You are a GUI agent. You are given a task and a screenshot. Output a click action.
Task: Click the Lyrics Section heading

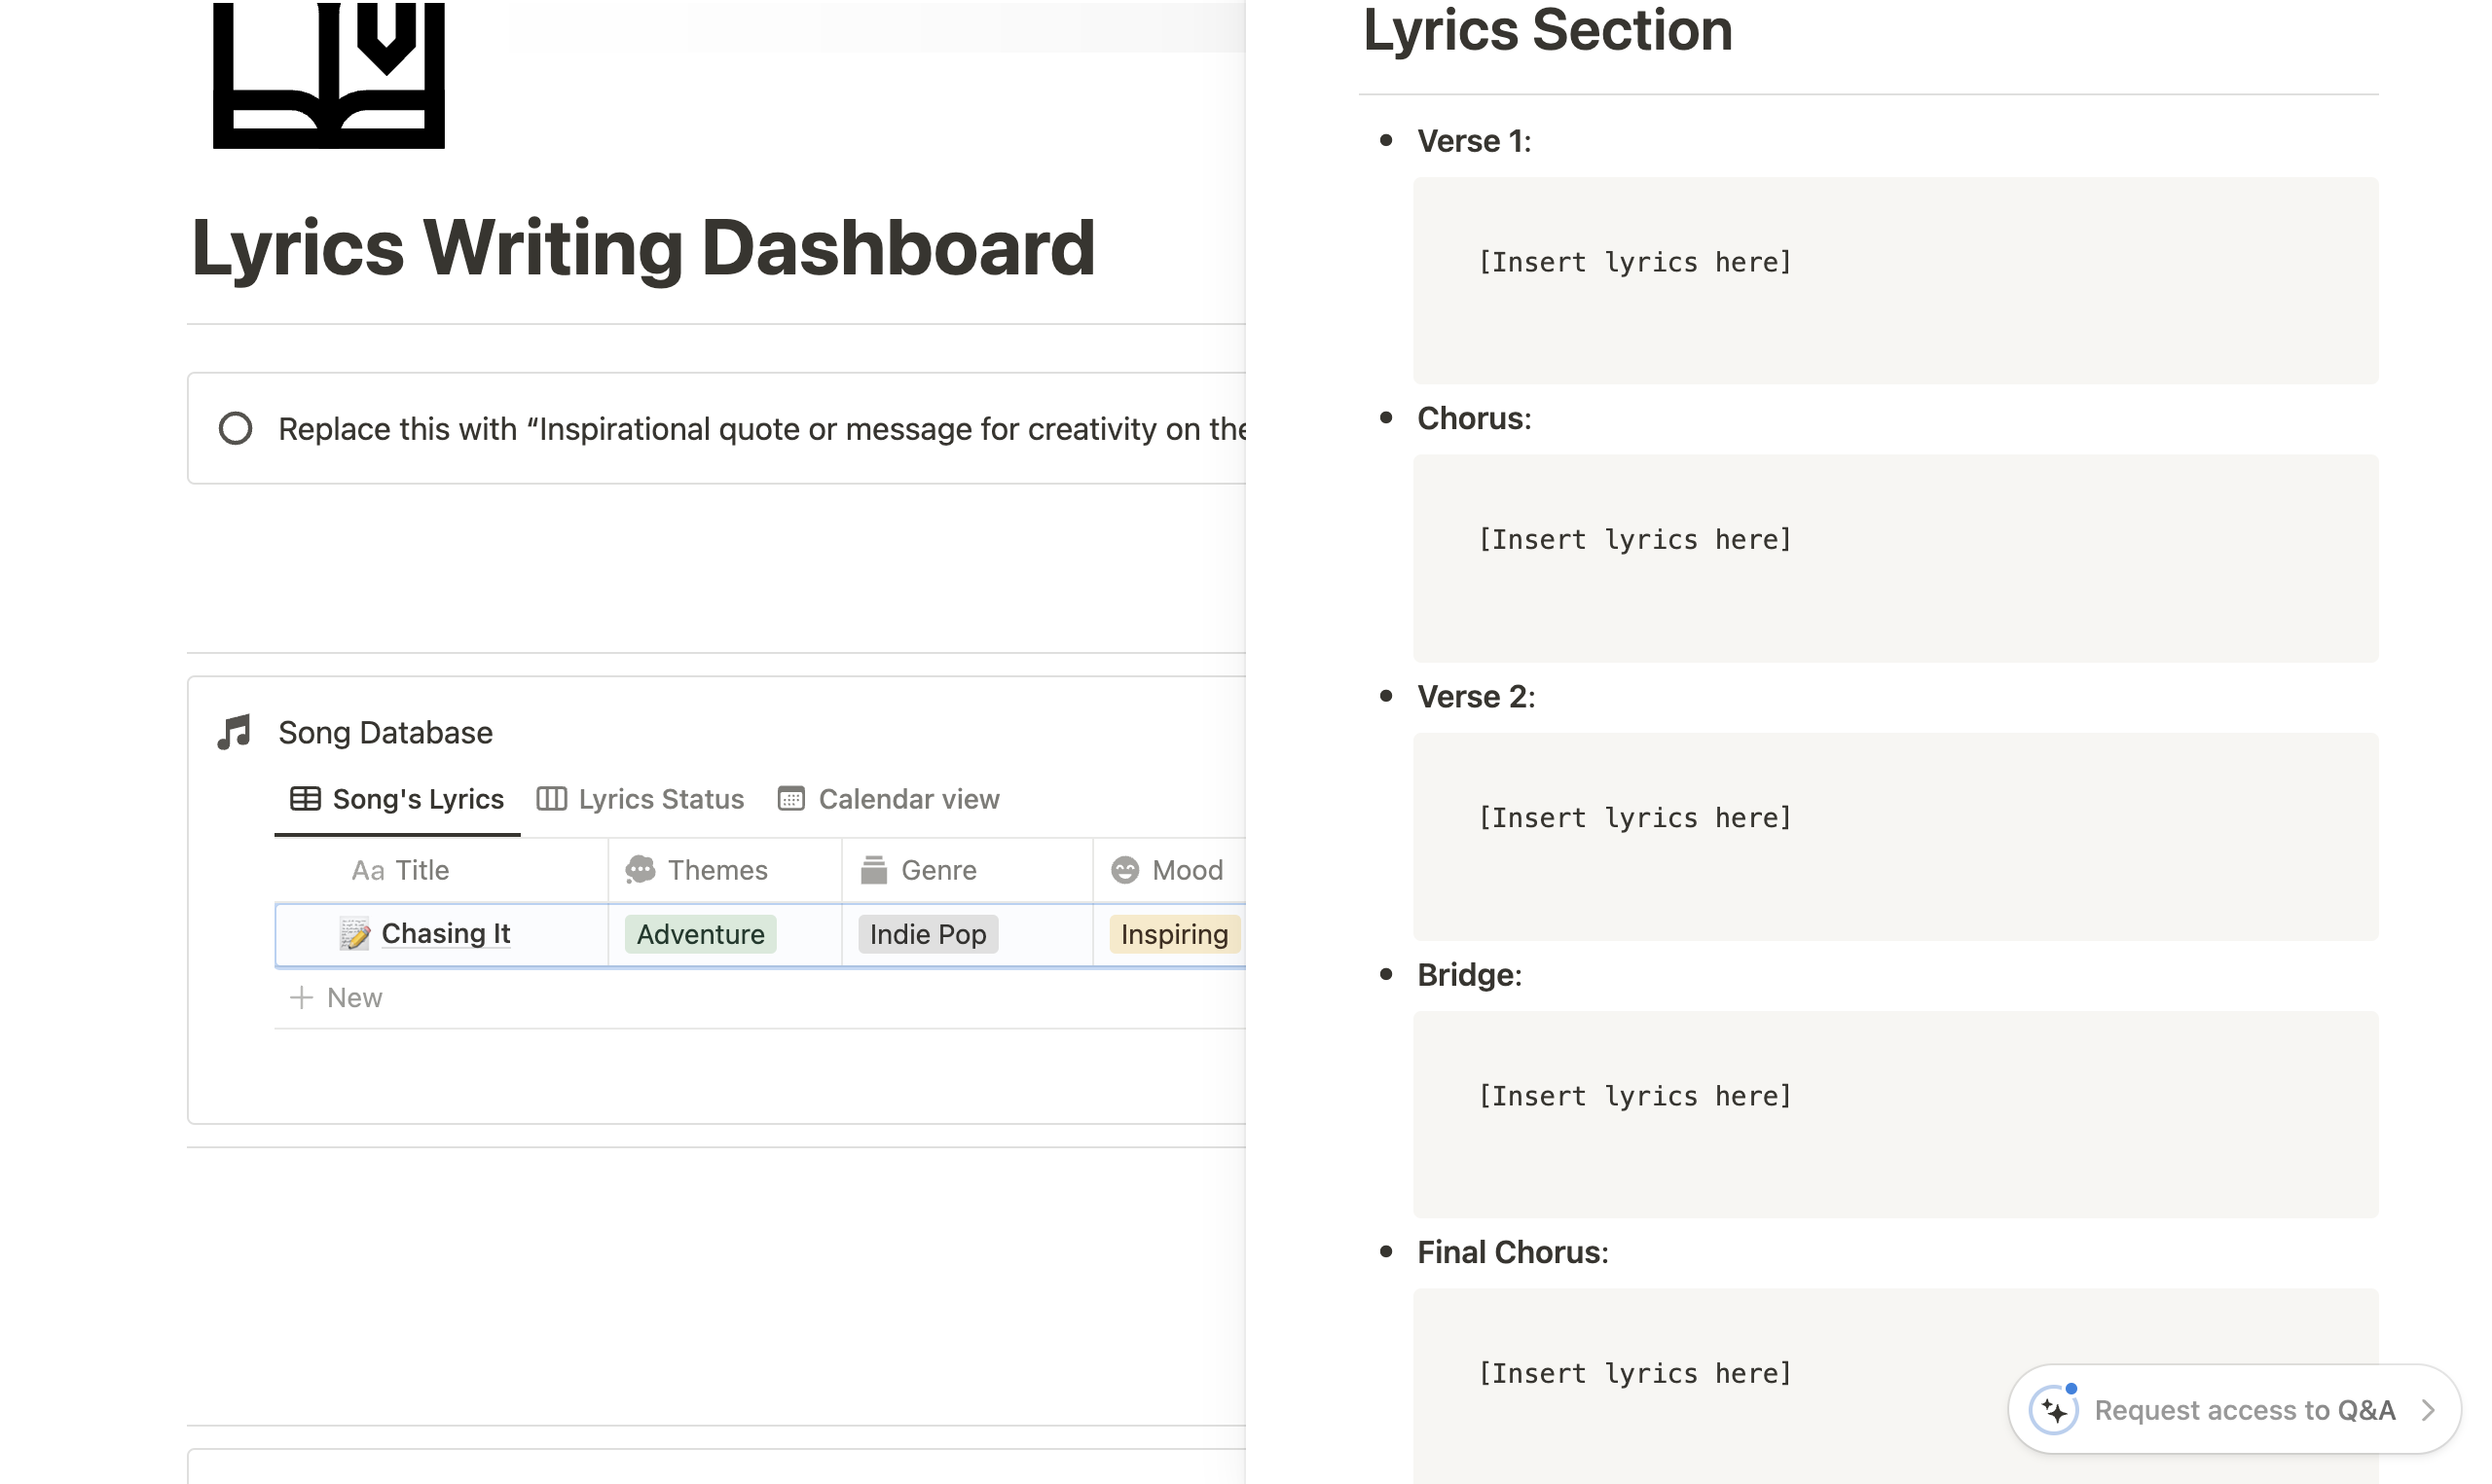(x=1547, y=30)
